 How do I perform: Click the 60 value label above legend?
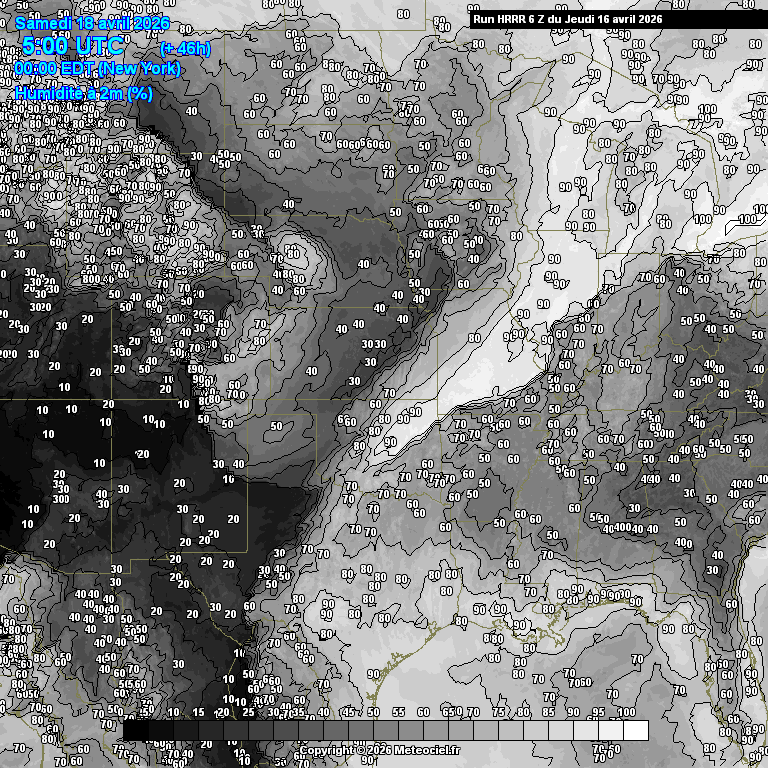point(423,713)
